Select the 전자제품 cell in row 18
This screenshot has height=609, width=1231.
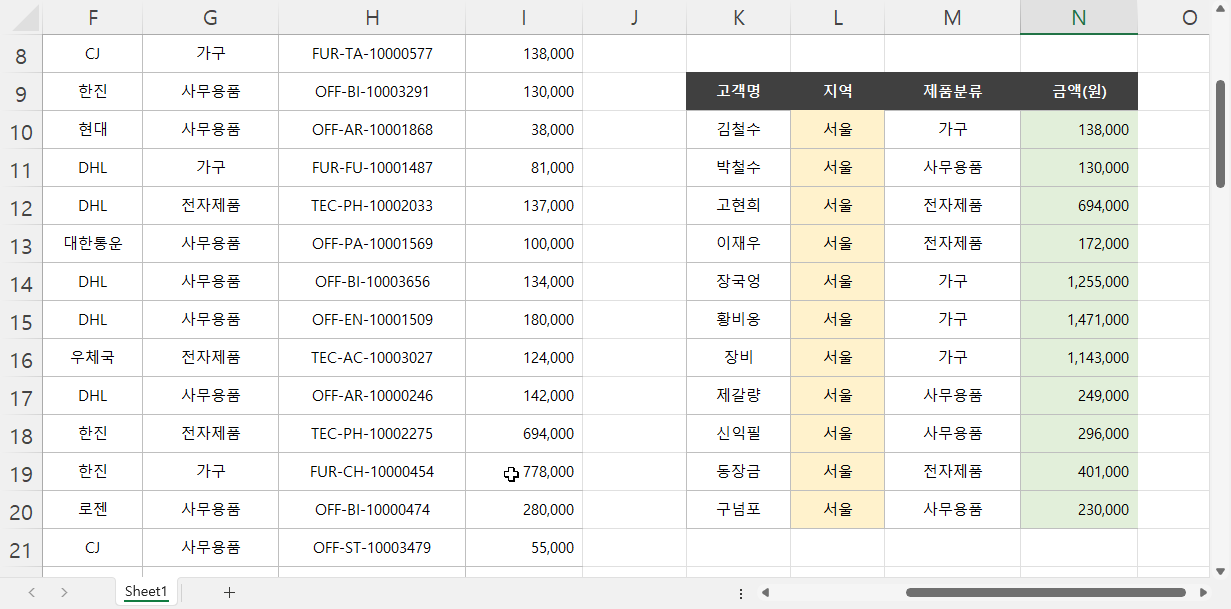click(210, 434)
